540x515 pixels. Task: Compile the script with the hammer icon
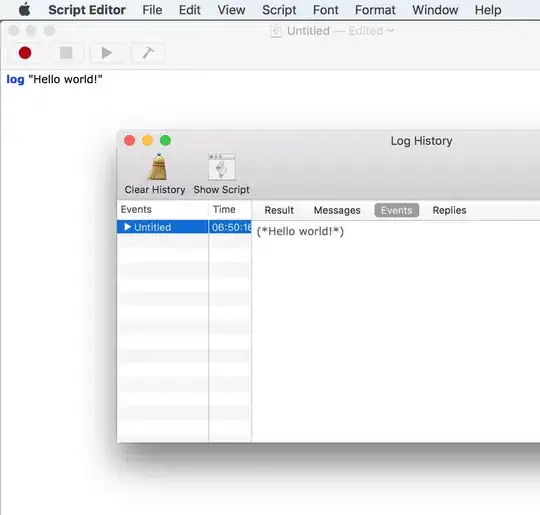[x=148, y=53]
